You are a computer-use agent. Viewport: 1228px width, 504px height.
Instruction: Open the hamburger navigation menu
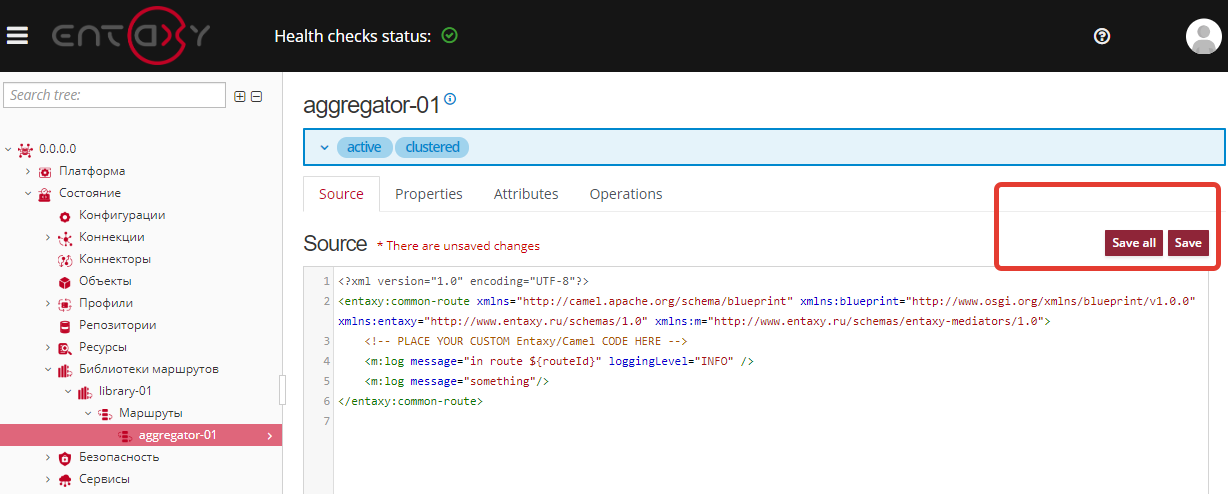(x=17, y=36)
